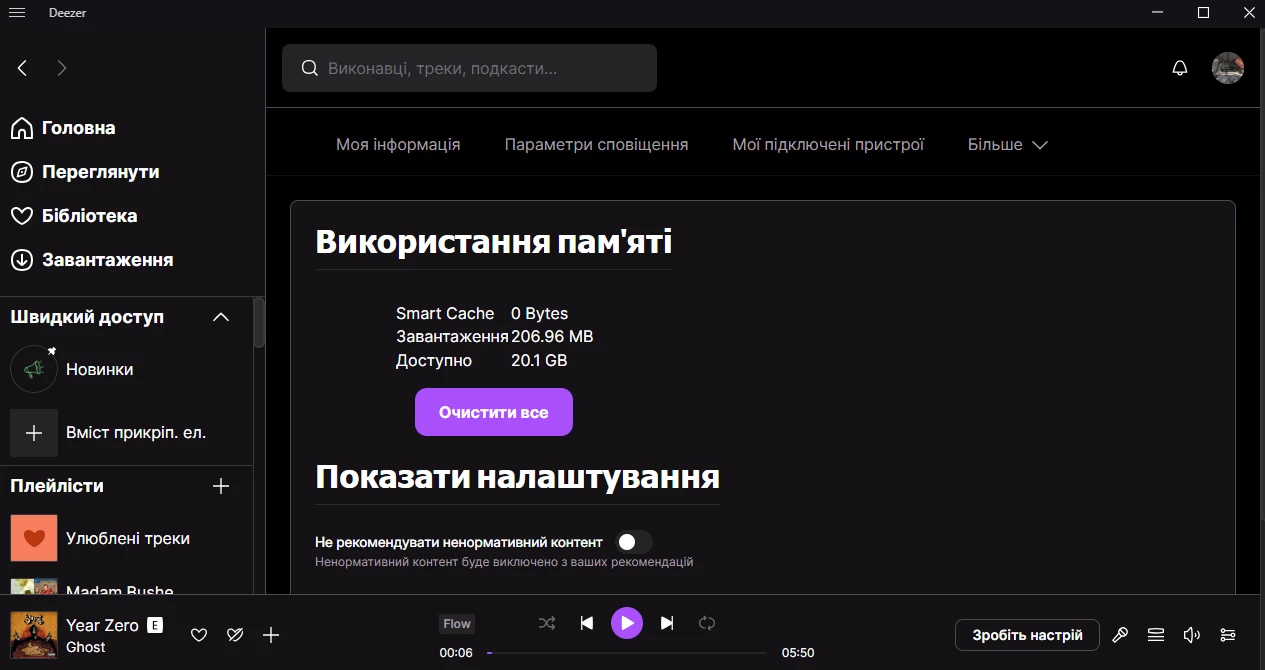
Task: Open the lyrics microphone icon
Action: click(1120, 635)
